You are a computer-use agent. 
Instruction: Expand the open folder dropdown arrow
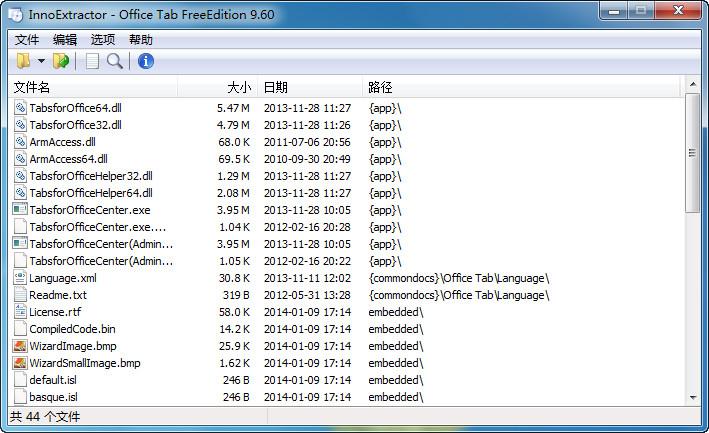pos(41,62)
